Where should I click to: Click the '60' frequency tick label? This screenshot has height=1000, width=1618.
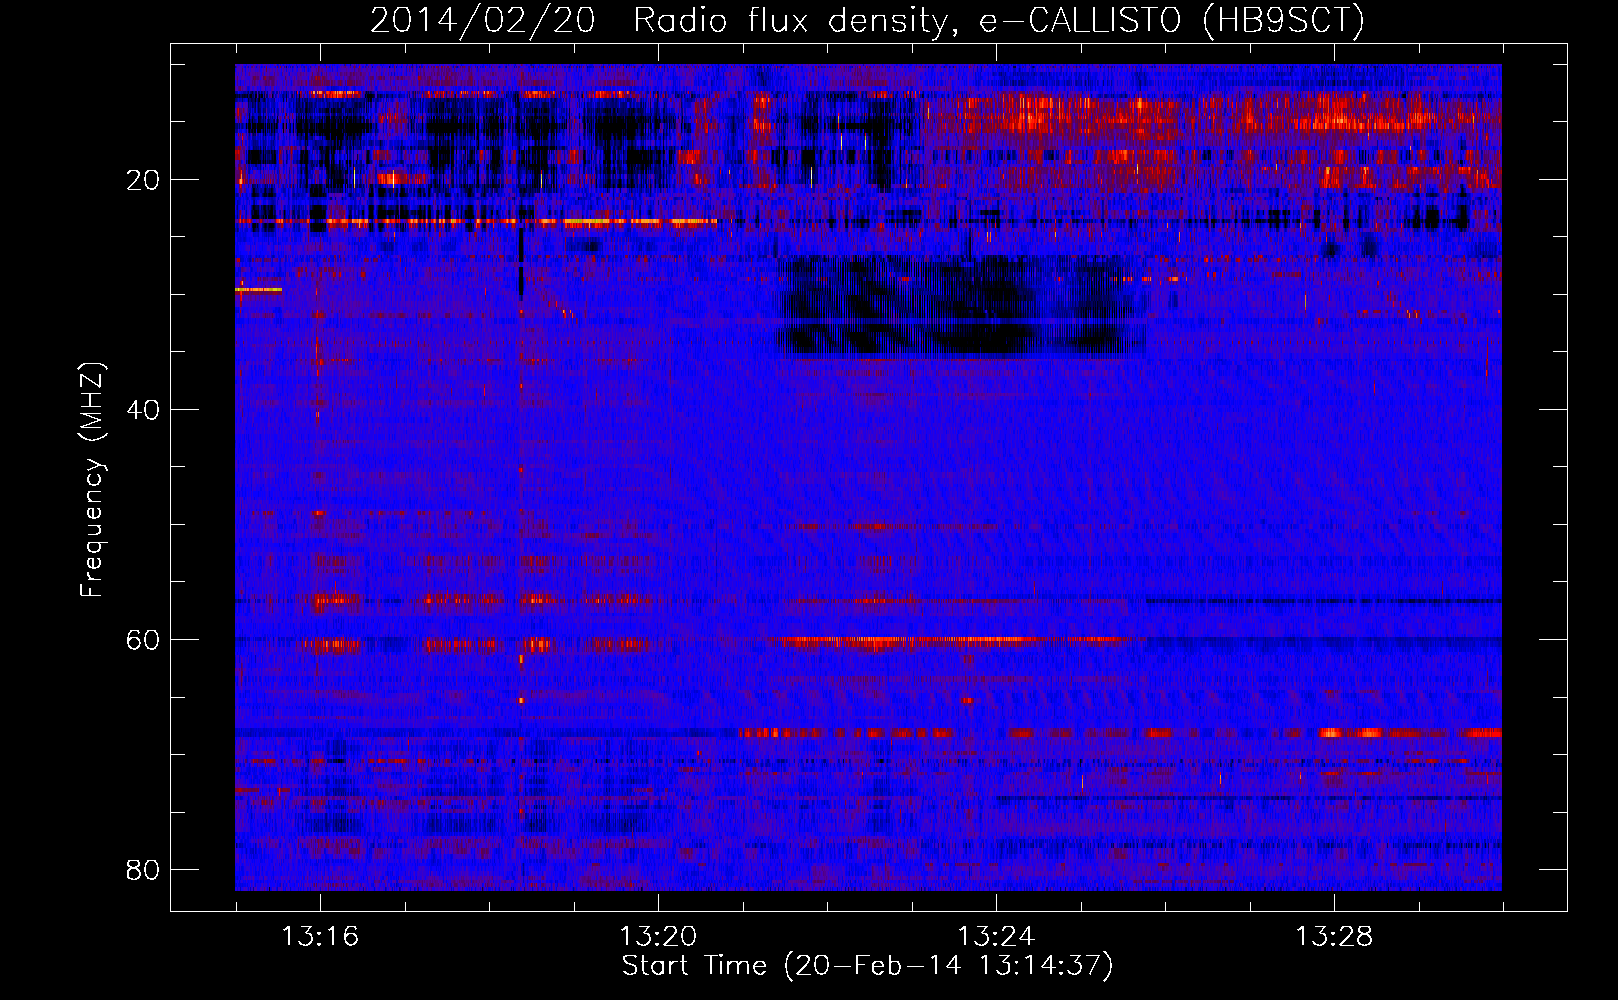pyautogui.click(x=143, y=640)
